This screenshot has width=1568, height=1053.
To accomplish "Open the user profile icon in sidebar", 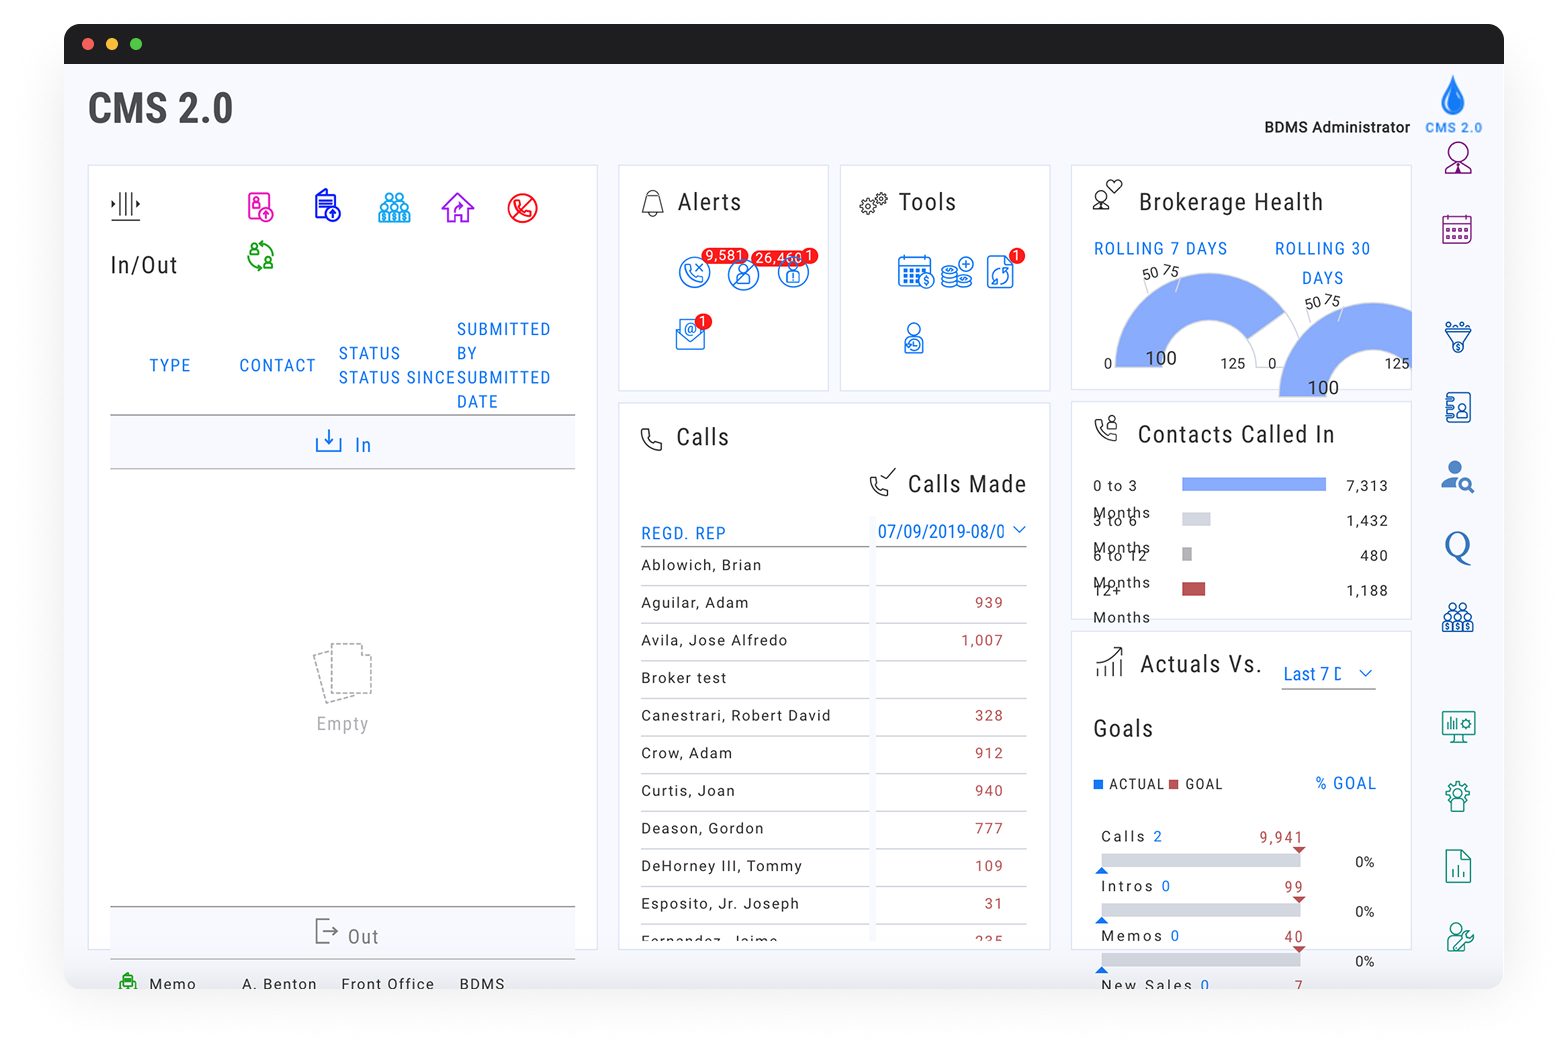I will pyautogui.click(x=1458, y=158).
